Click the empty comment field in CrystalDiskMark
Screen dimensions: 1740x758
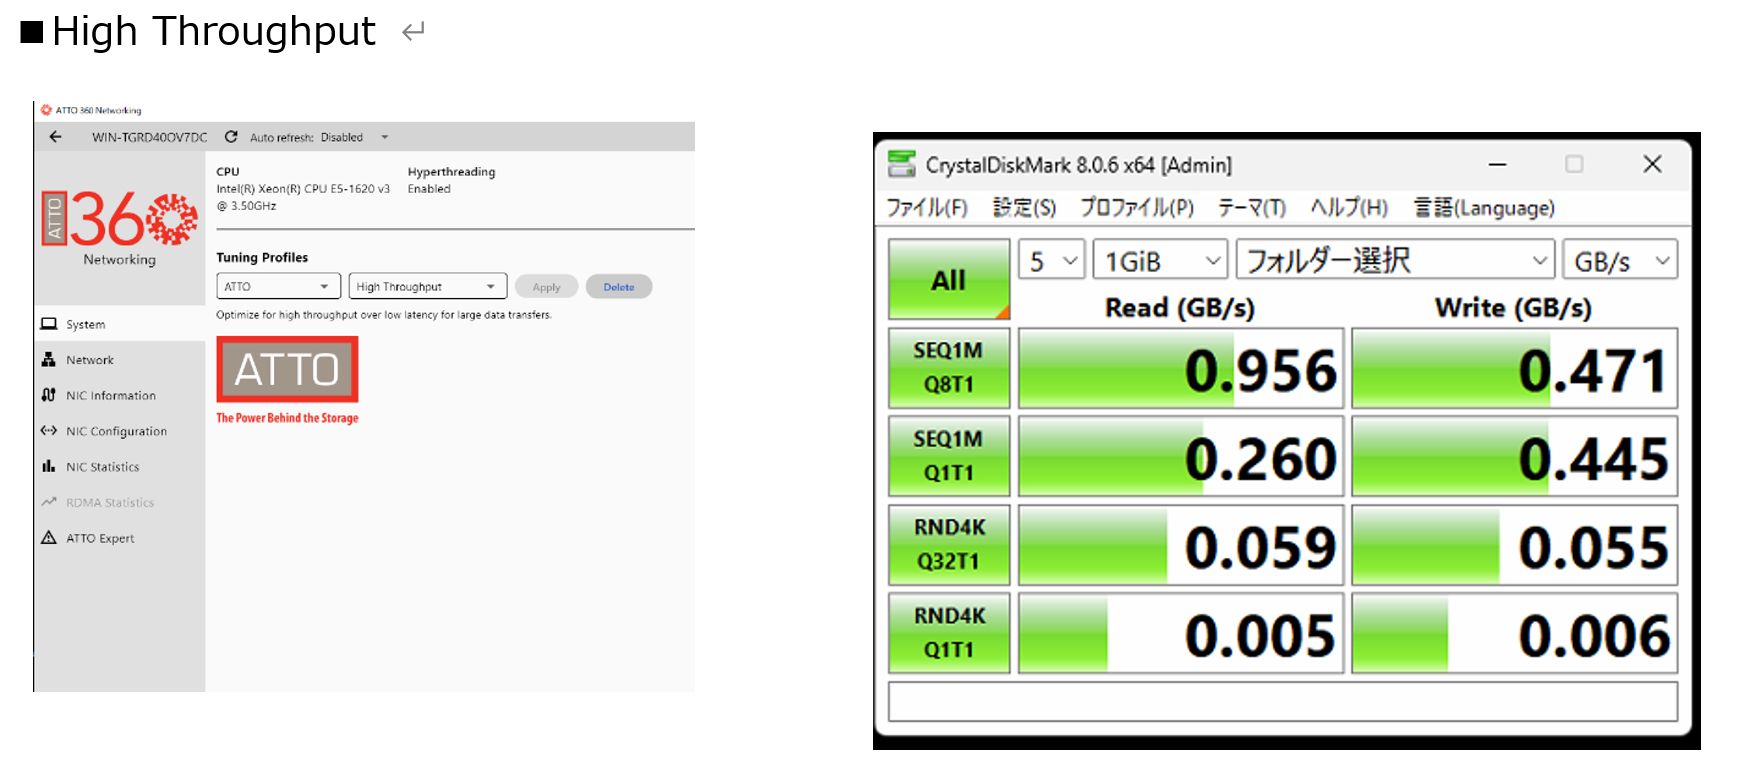tap(1283, 701)
